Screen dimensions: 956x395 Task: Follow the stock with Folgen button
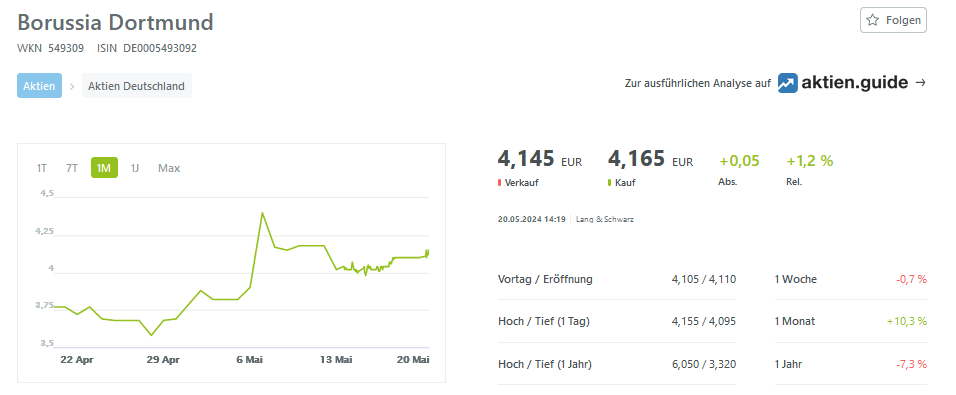(x=893, y=20)
